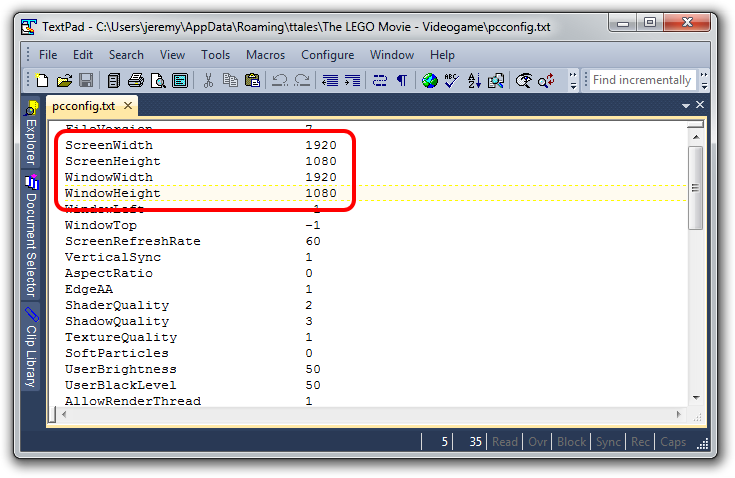Open the File menu
The image size is (735, 478).
(48, 55)
